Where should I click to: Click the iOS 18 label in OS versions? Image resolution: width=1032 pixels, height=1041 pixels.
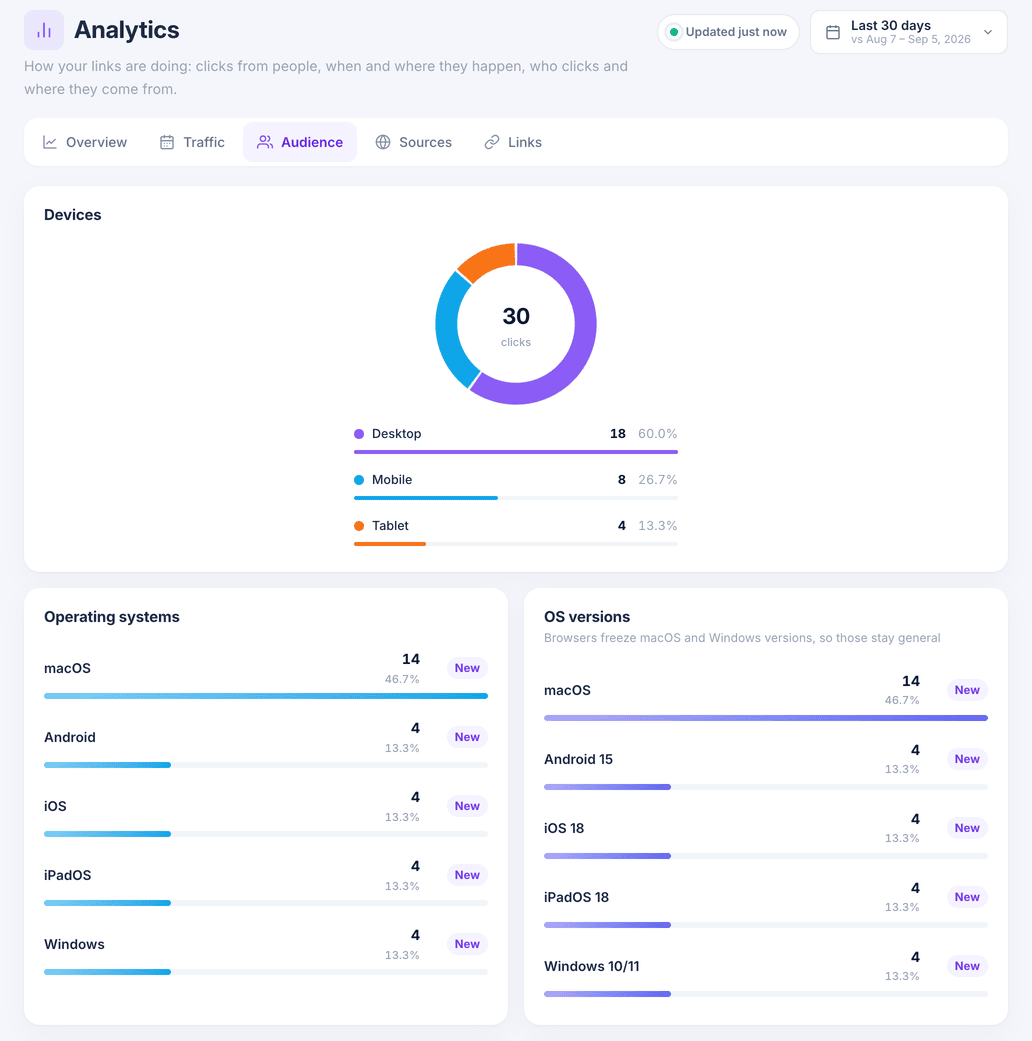coord(564,828)
